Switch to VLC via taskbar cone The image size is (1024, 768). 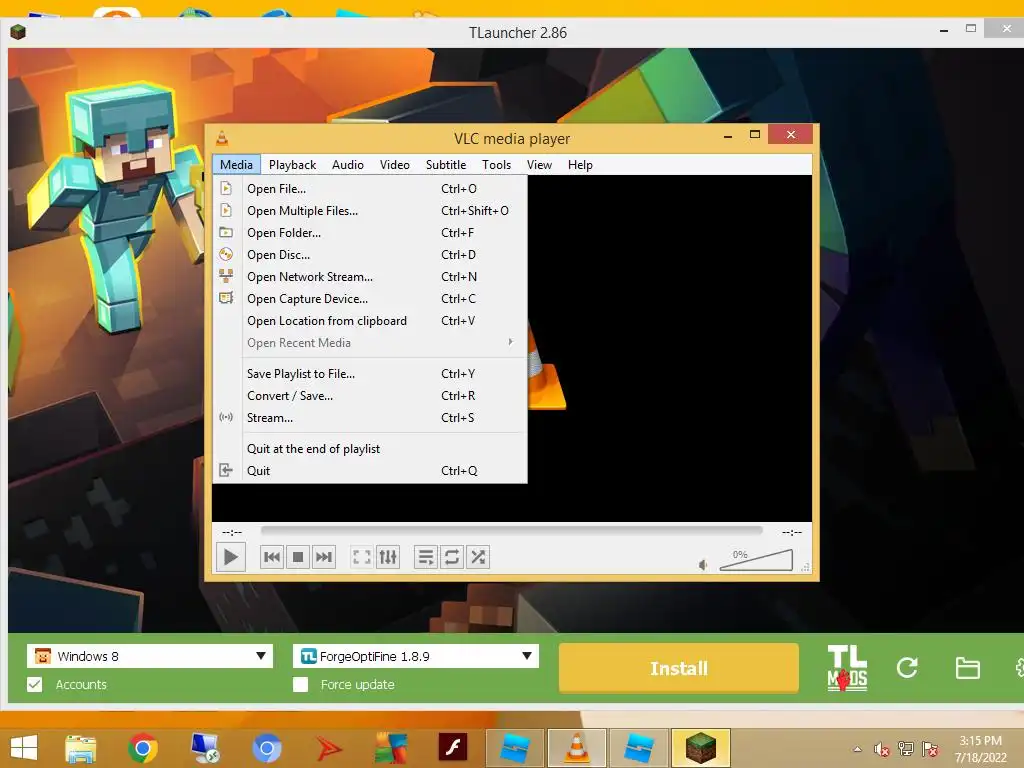(x=577, y=748)
